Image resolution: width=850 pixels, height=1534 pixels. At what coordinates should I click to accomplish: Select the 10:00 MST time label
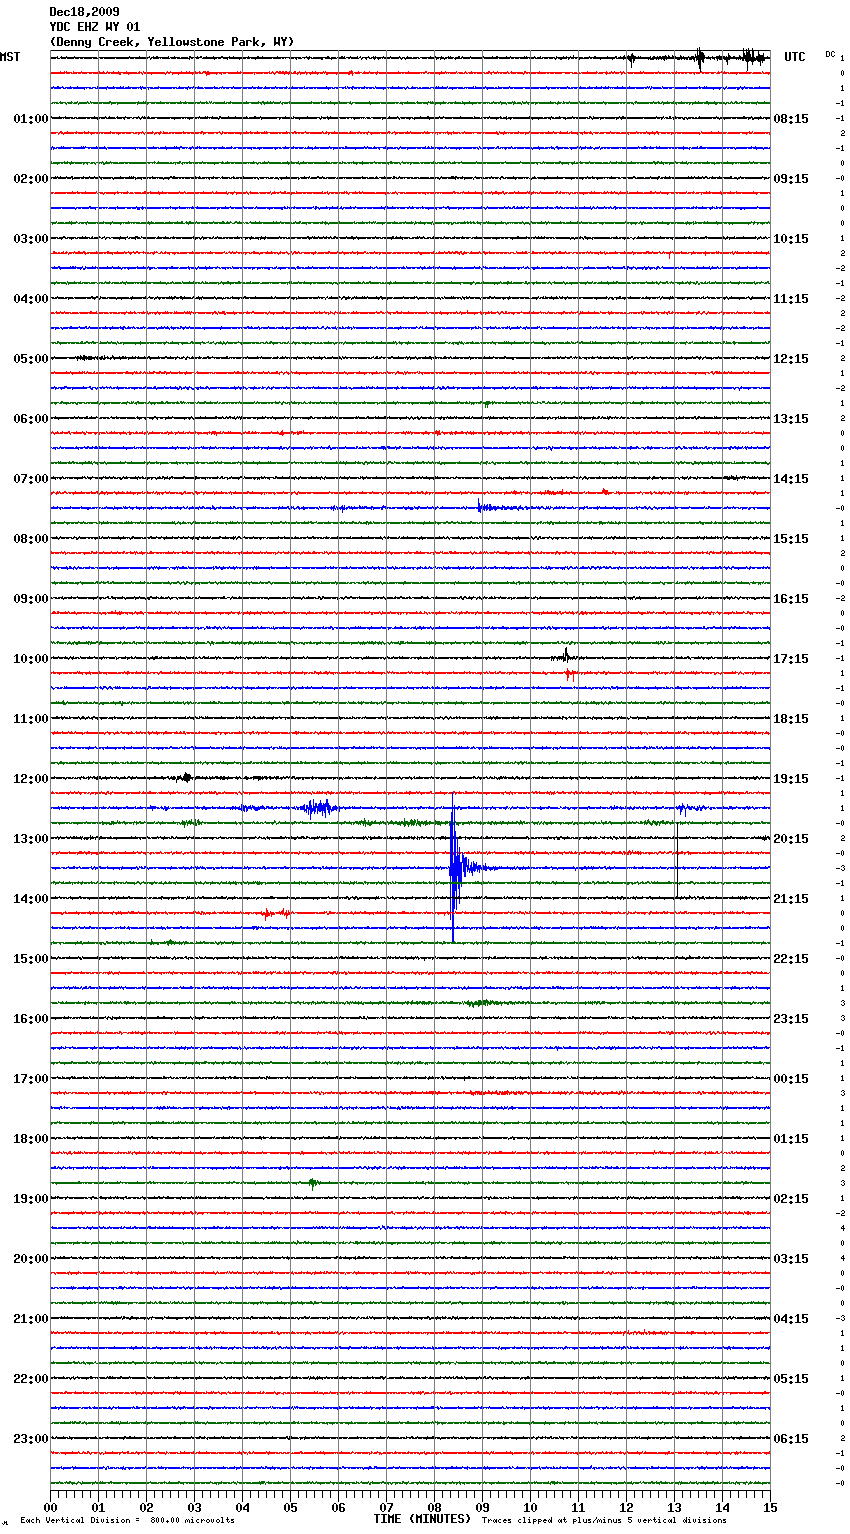tap(31, 659)
